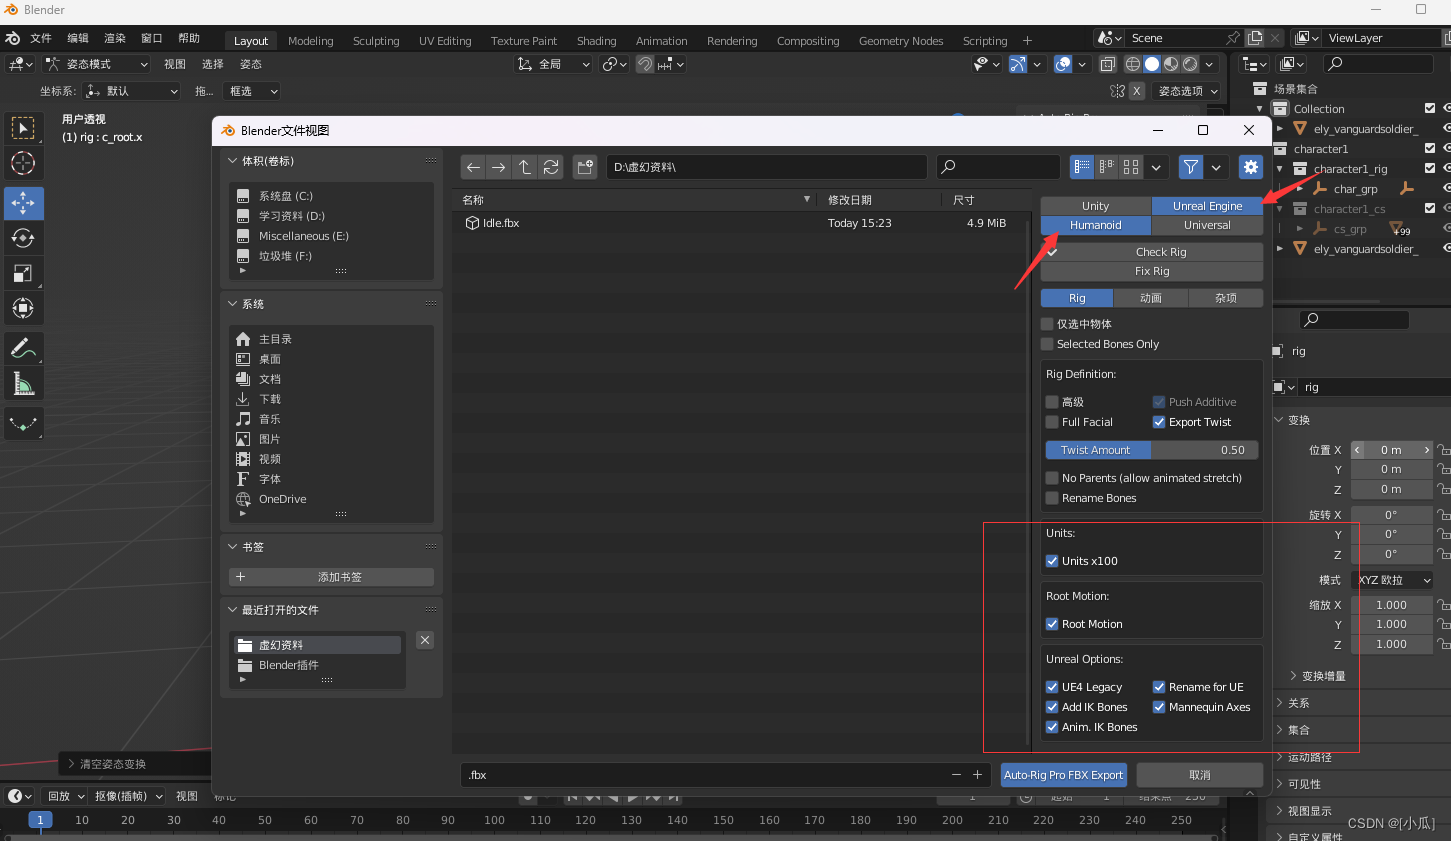Go forward in file browser
The width and height of the screenshot is (1451, 841).
(x=499, y=167)
